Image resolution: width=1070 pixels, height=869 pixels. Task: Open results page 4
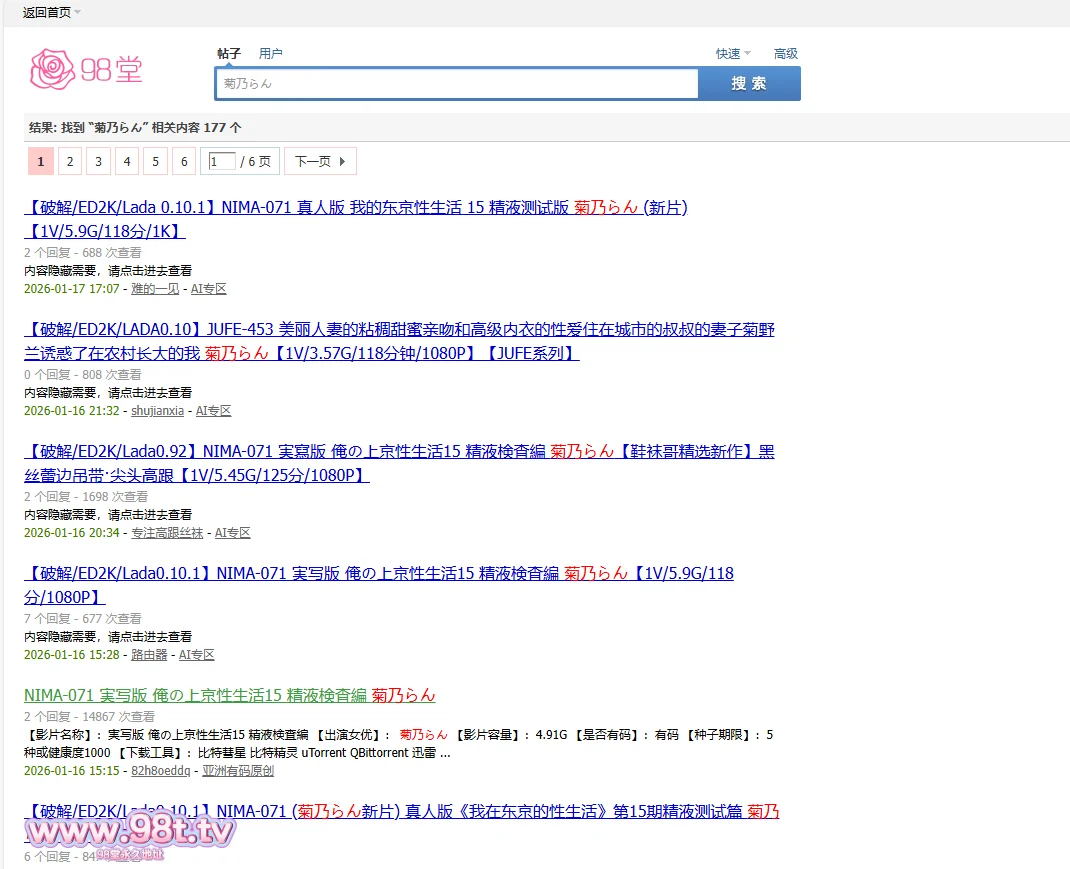126,161
